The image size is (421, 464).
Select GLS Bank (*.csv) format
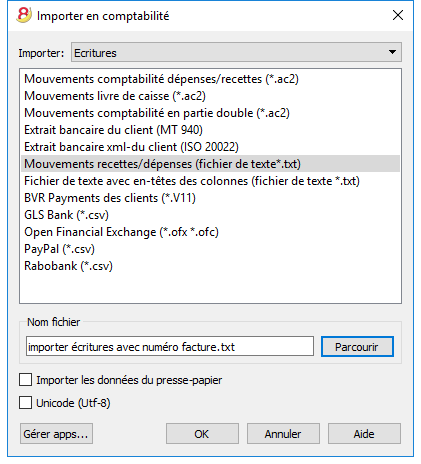coord(66,215)
